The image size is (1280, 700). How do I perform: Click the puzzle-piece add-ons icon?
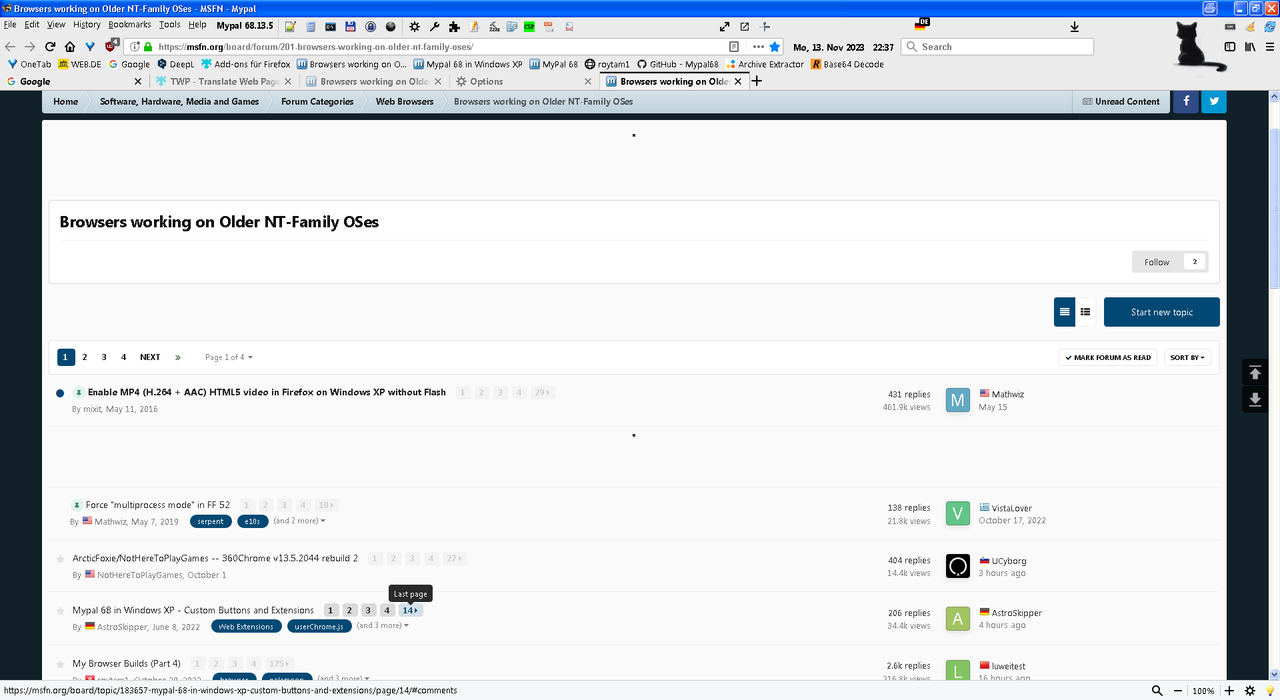[x=454, y=26]
